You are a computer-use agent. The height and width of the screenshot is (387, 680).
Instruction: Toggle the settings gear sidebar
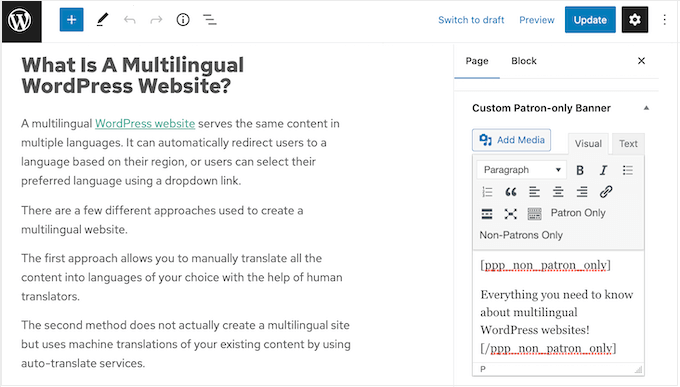coord(635,20)
